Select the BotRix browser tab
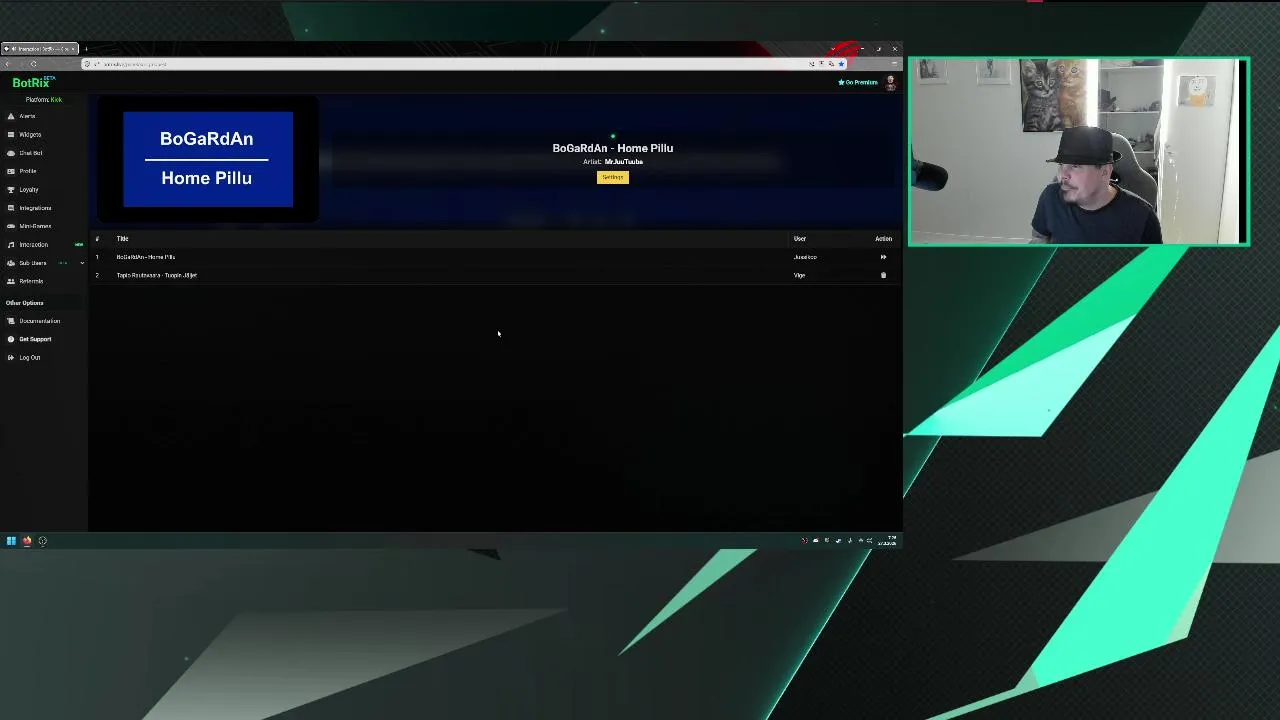This screenshot has height=720, width=1280. click(39, 49)
